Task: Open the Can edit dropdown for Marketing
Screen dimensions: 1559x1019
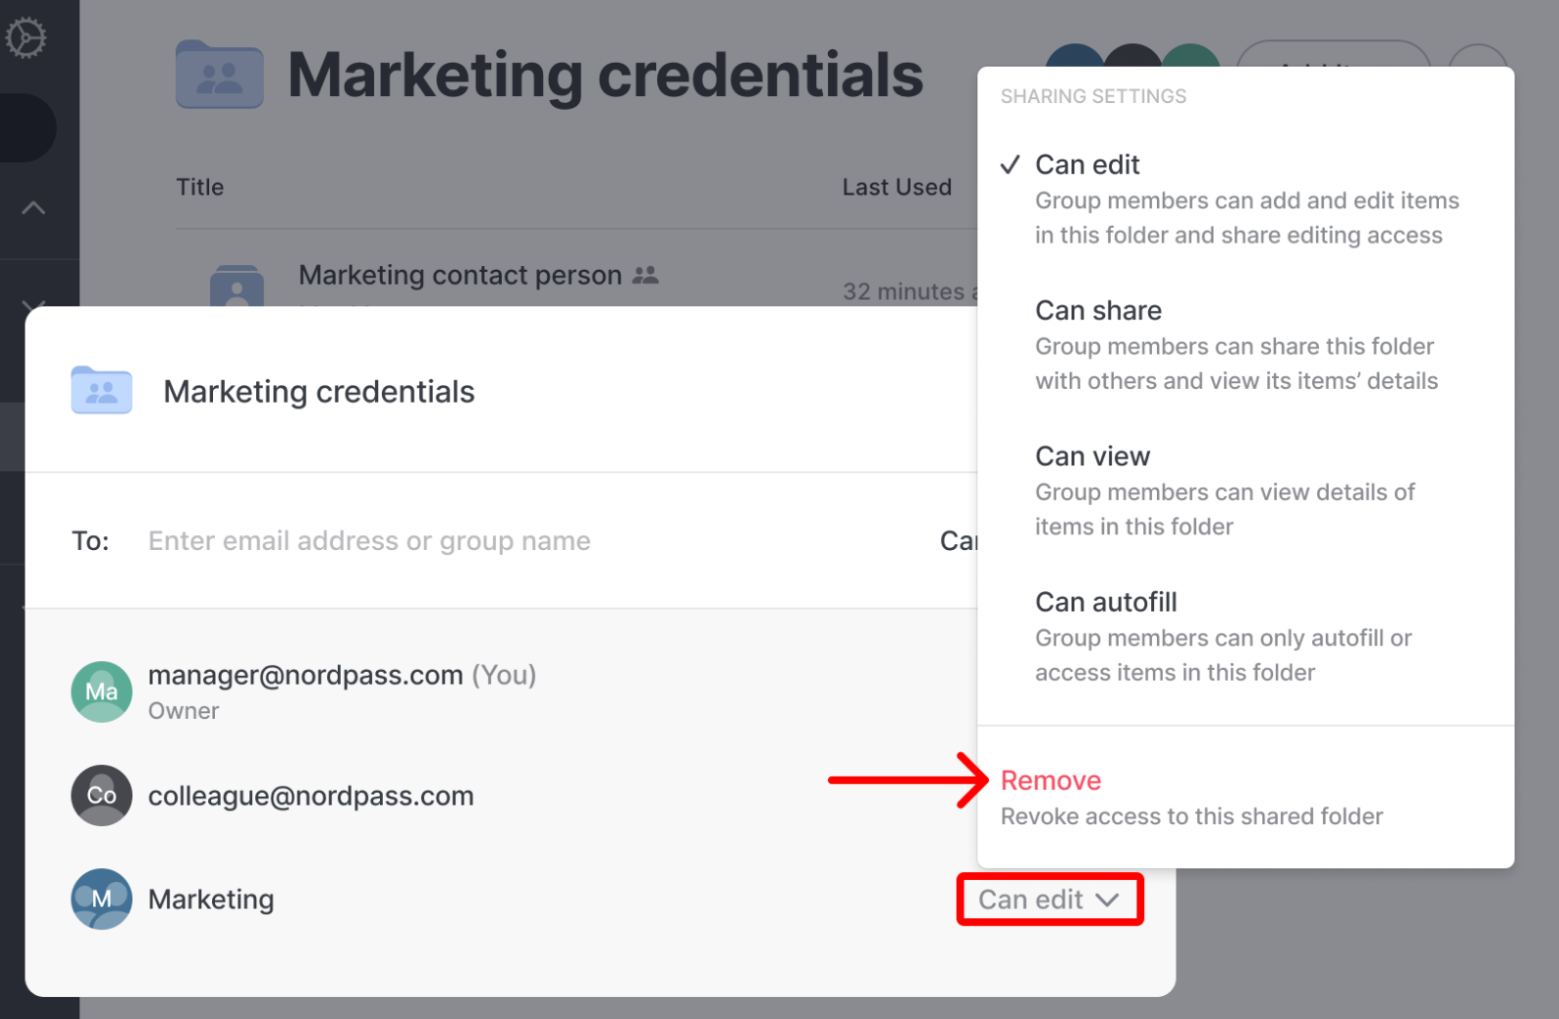Action: click(1049, 899)
